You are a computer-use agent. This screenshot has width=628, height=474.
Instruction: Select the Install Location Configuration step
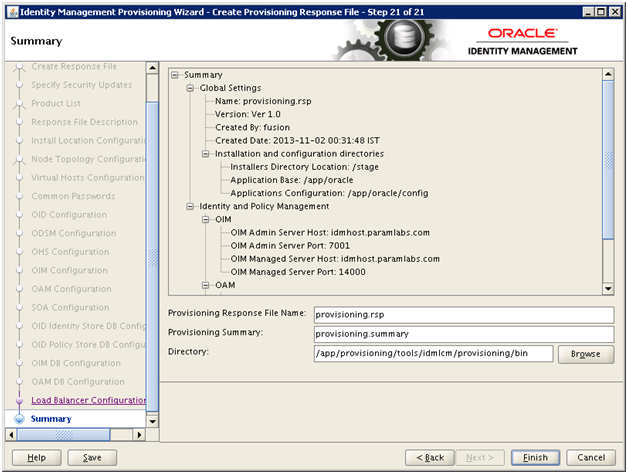coord(89,141)
